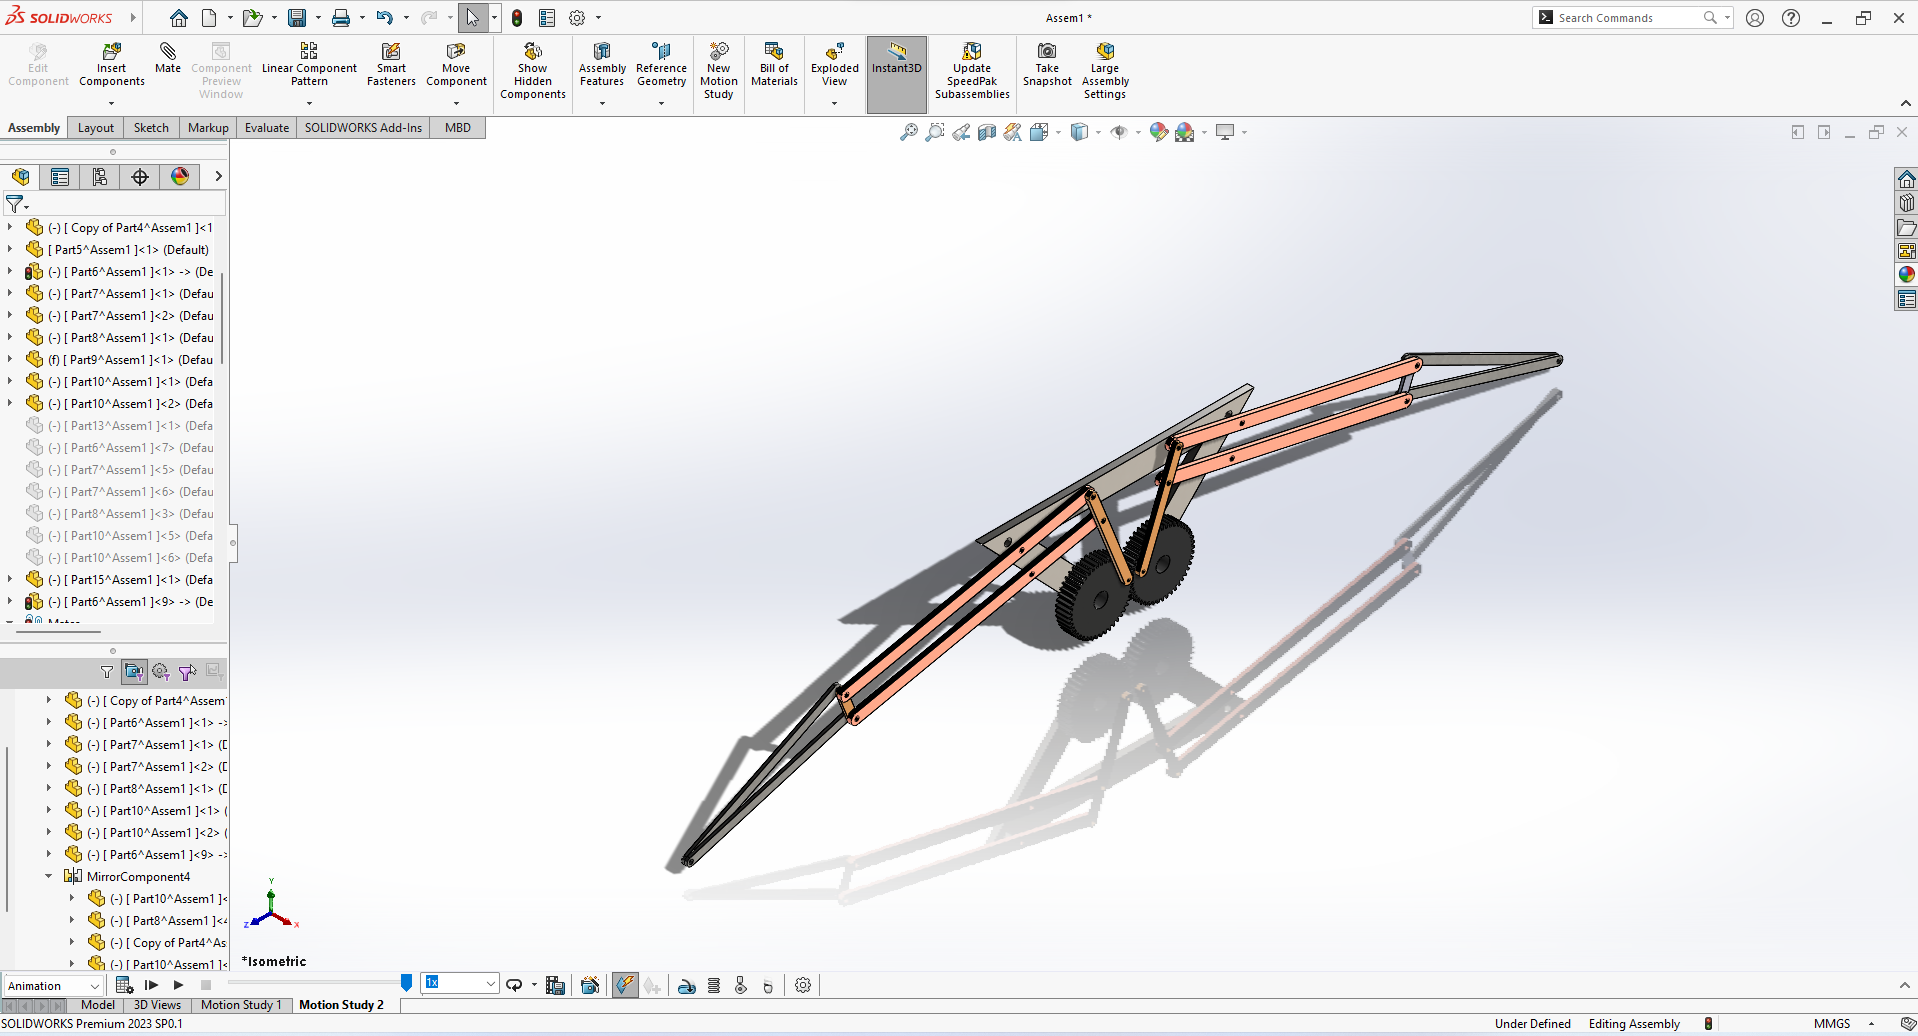Click the Calculate motion study button
This screenshot has width=1918, height=1036.
tap(125, 985)
